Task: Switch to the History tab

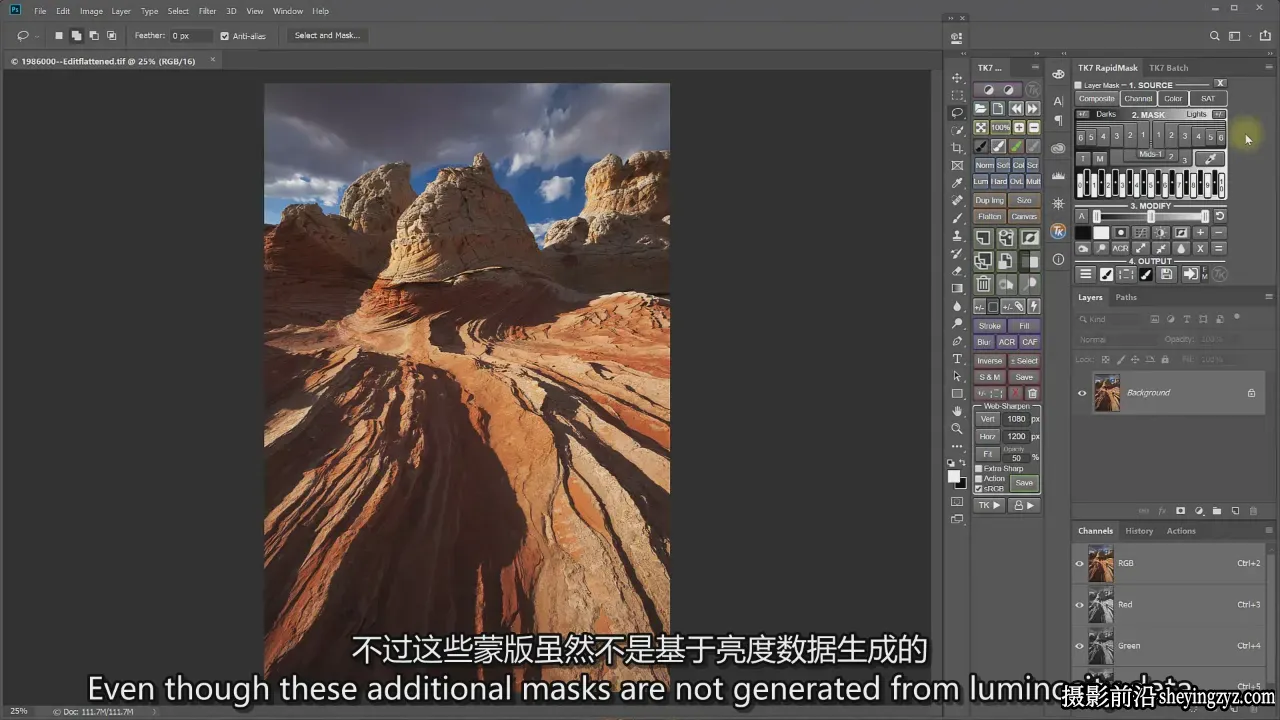Action: (x=1139, y=531)
